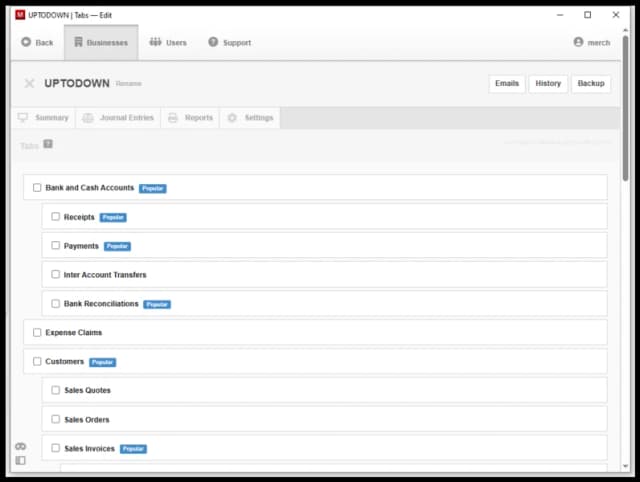640x482 pixels.
Task: Click the Tabs section heading
Action: tap(29, 146)
